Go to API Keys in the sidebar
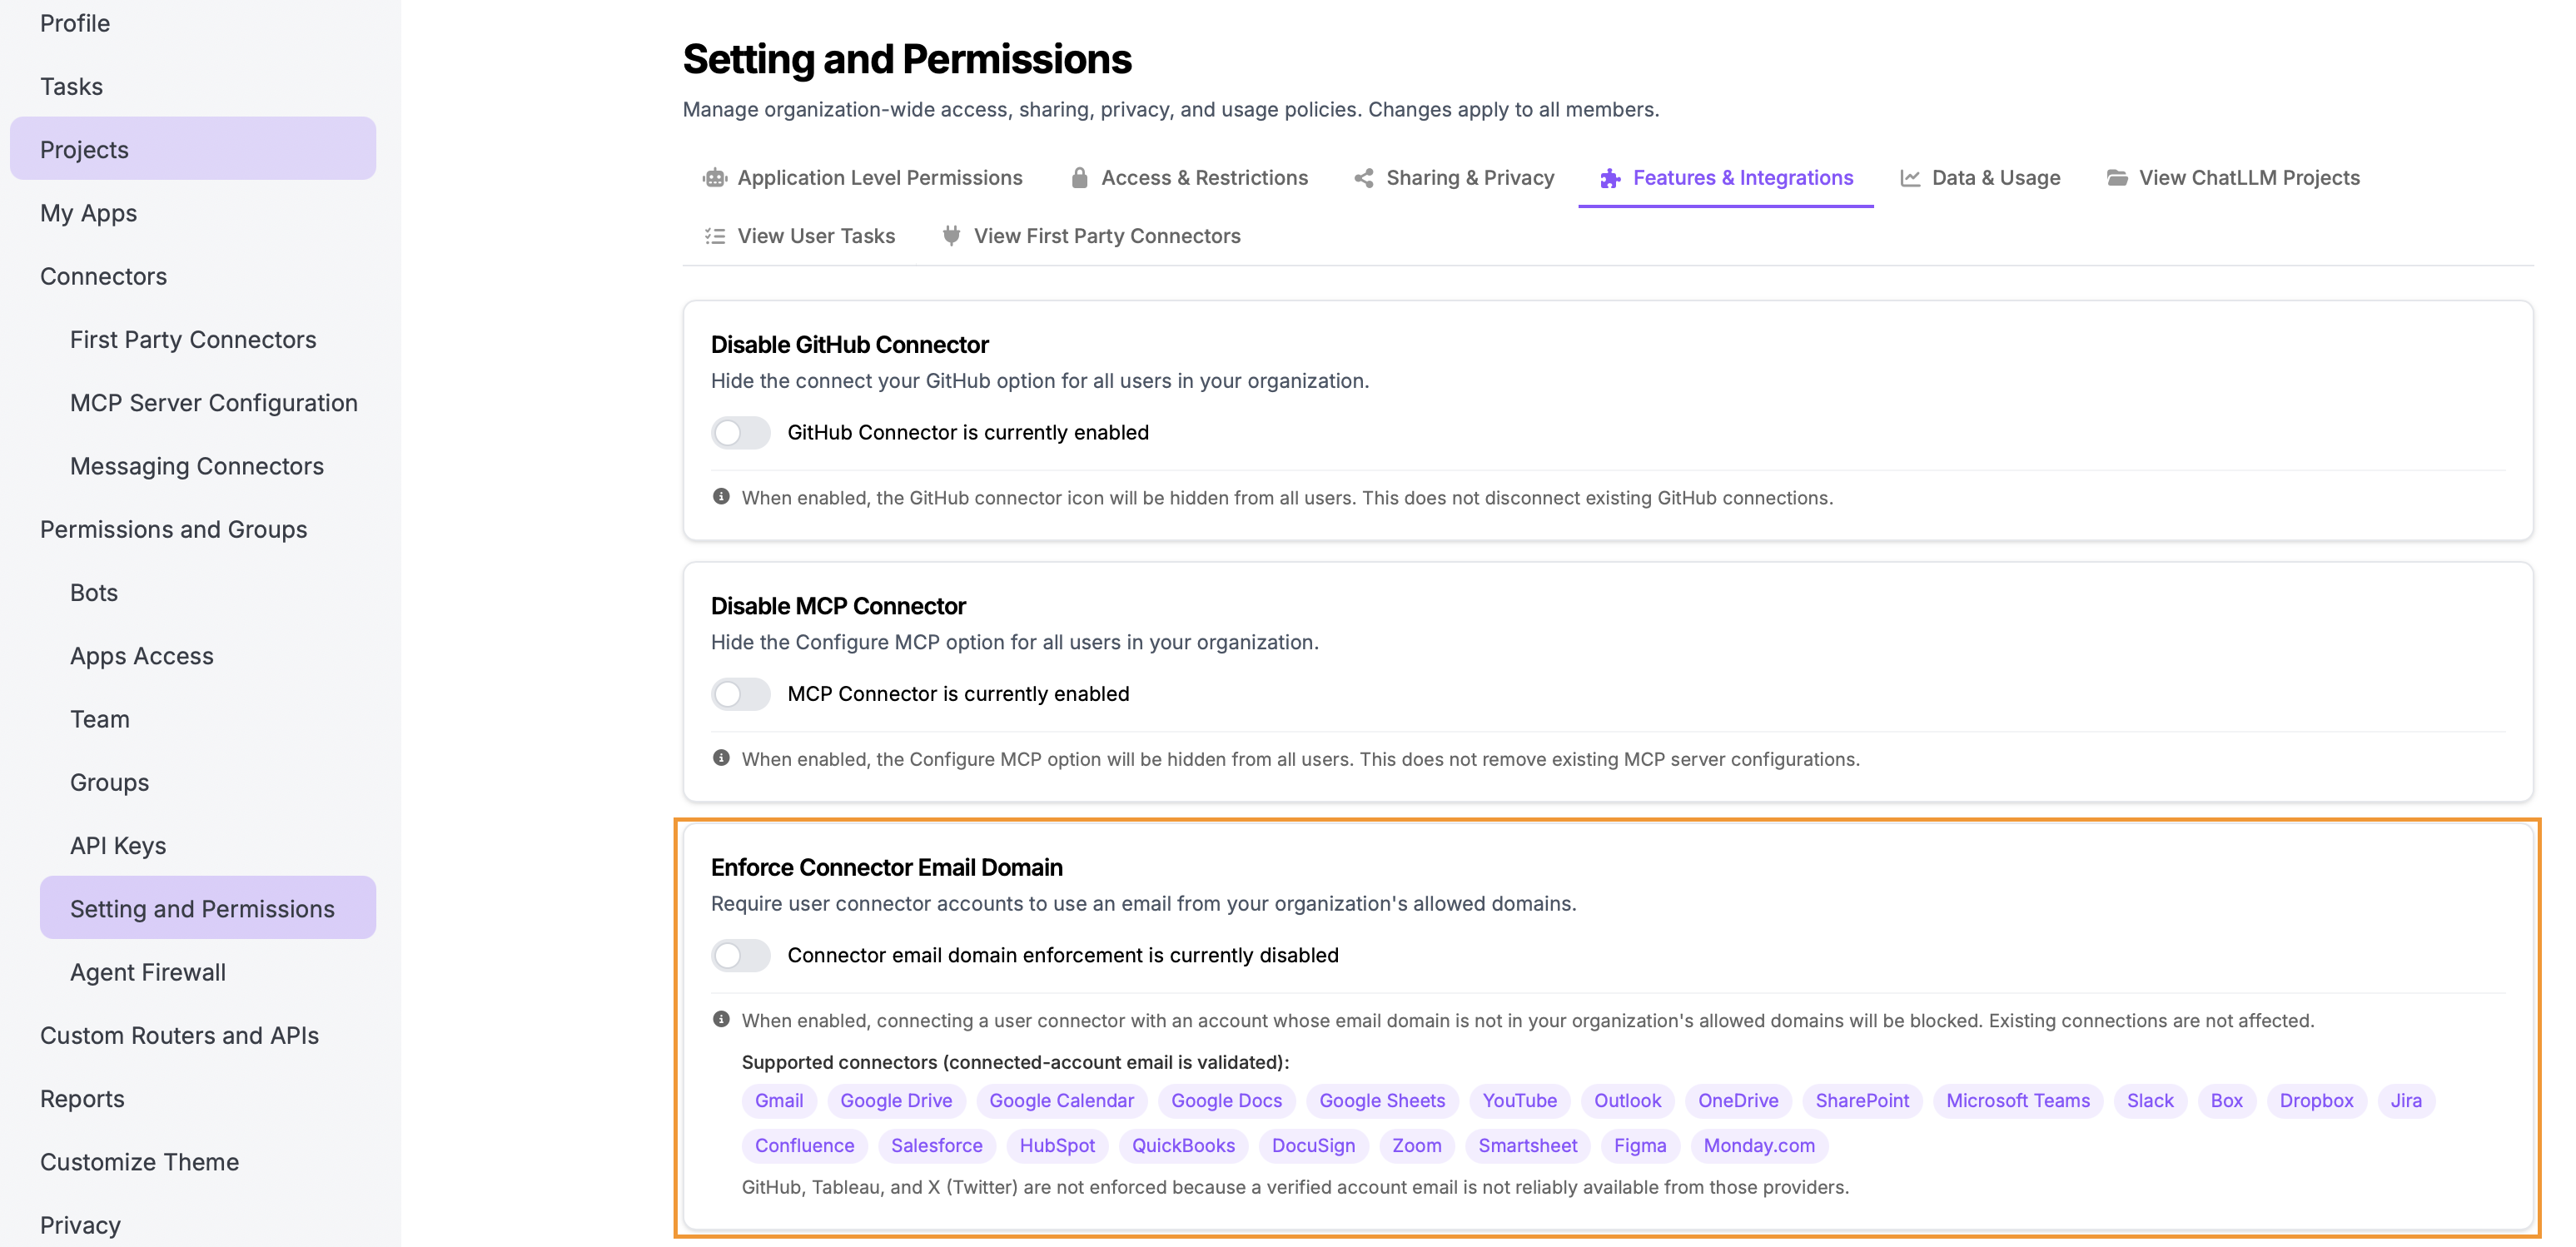 point(117,846)
